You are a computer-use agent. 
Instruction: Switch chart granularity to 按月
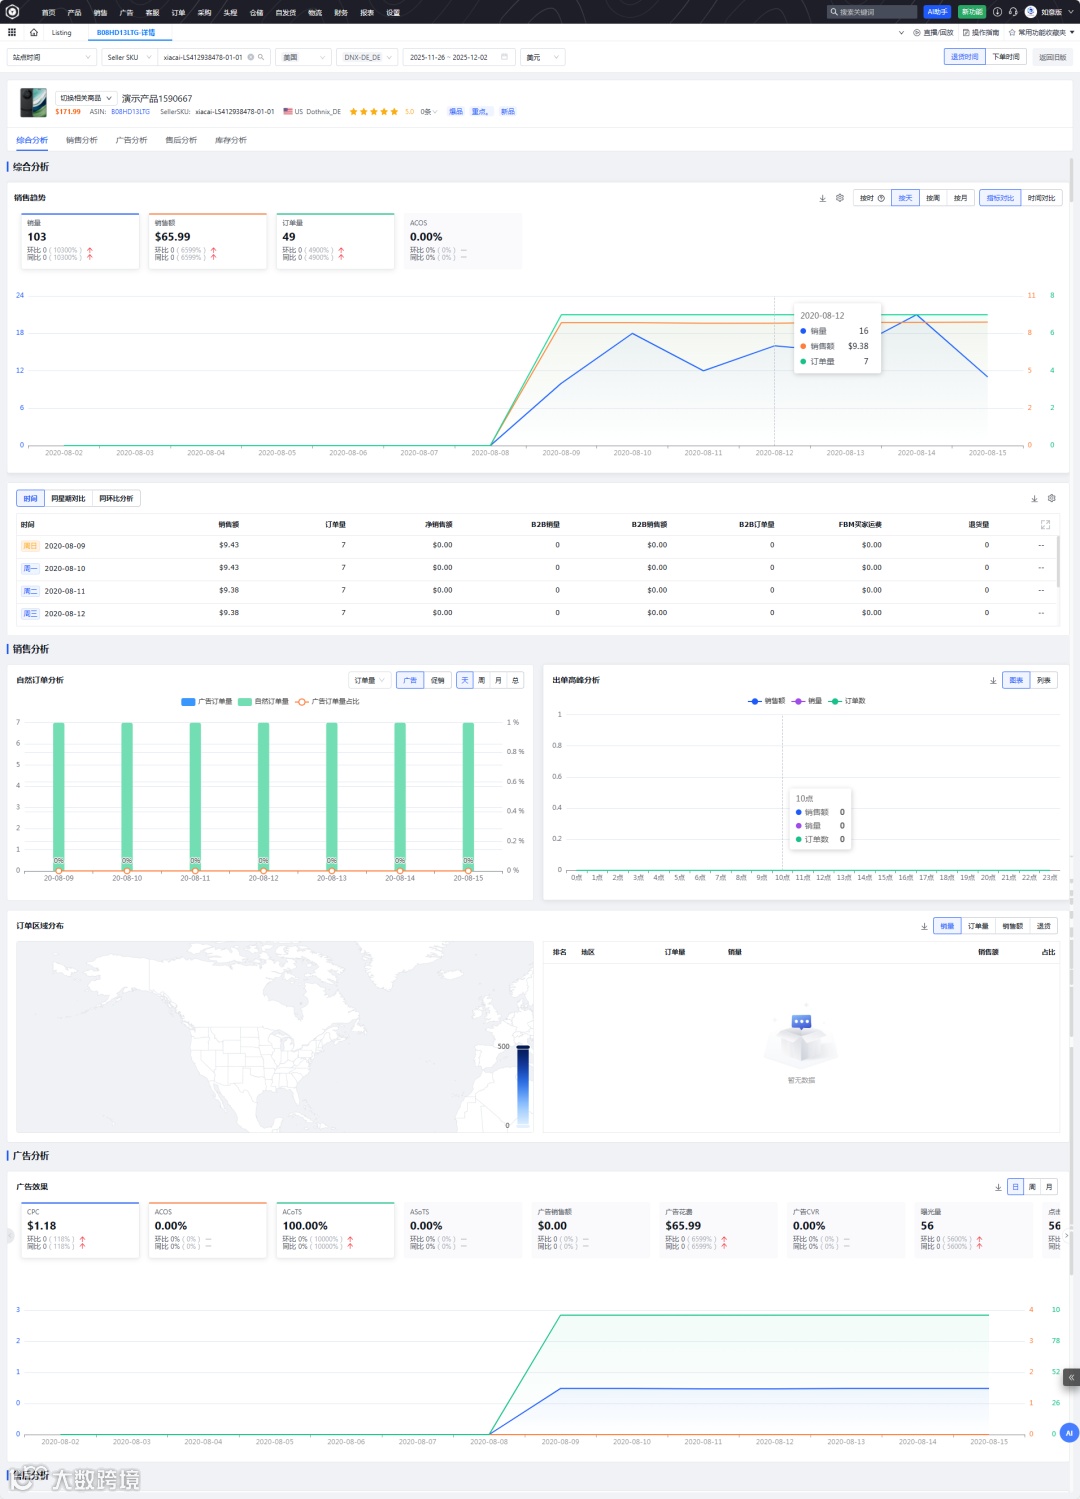(x=961, y=198)
